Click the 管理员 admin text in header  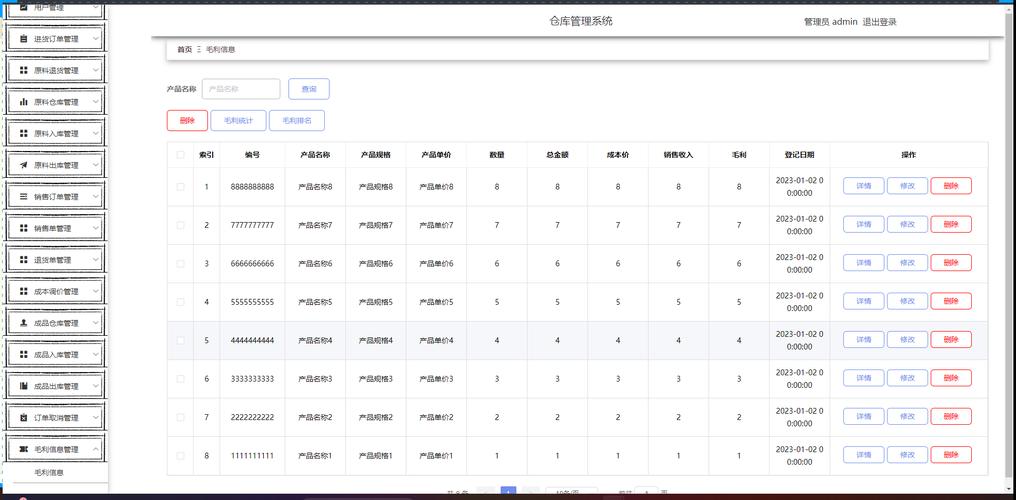pos(831,22)
